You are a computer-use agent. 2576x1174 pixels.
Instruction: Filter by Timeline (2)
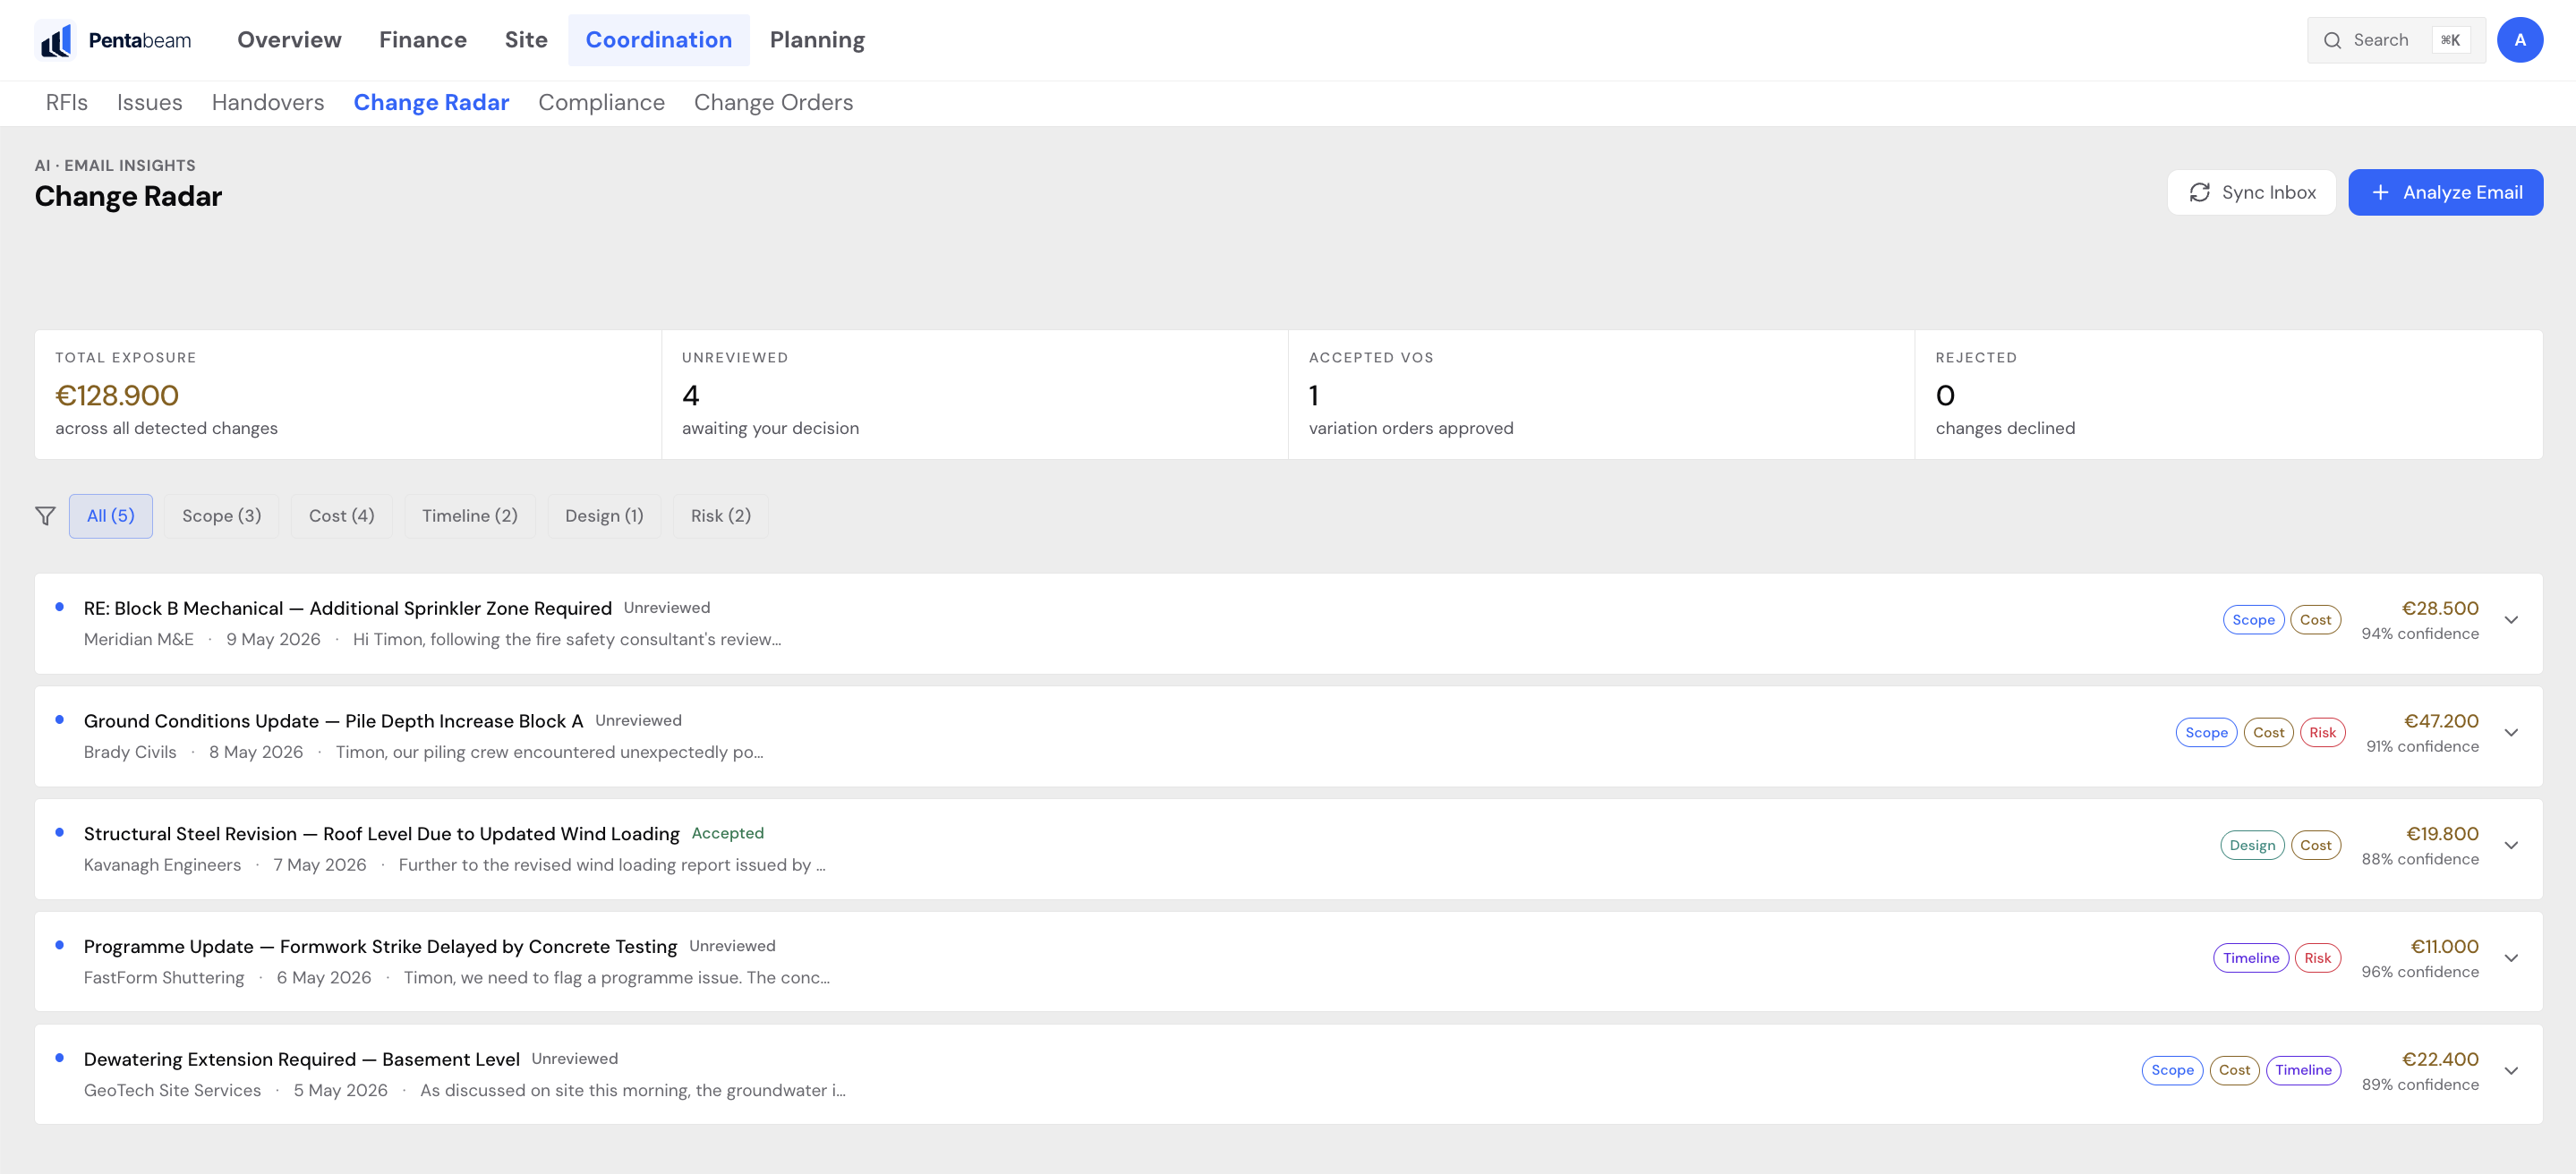click(469, 516)
